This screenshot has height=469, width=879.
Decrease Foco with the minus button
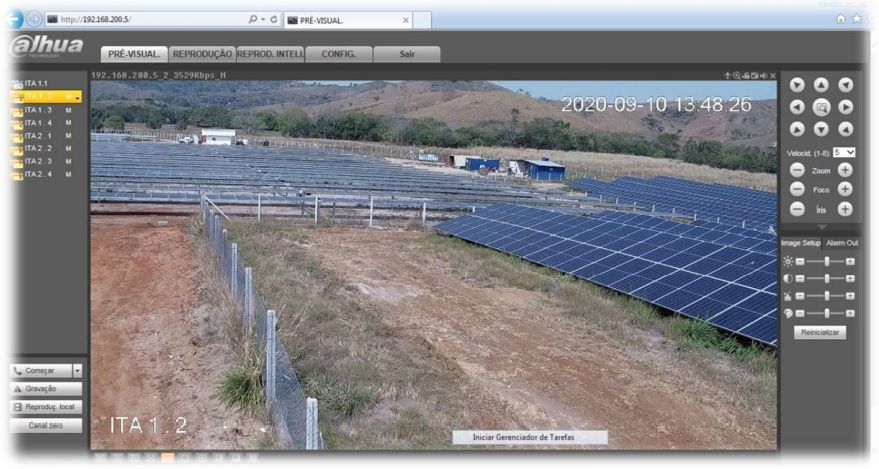[x=797, y=189]
